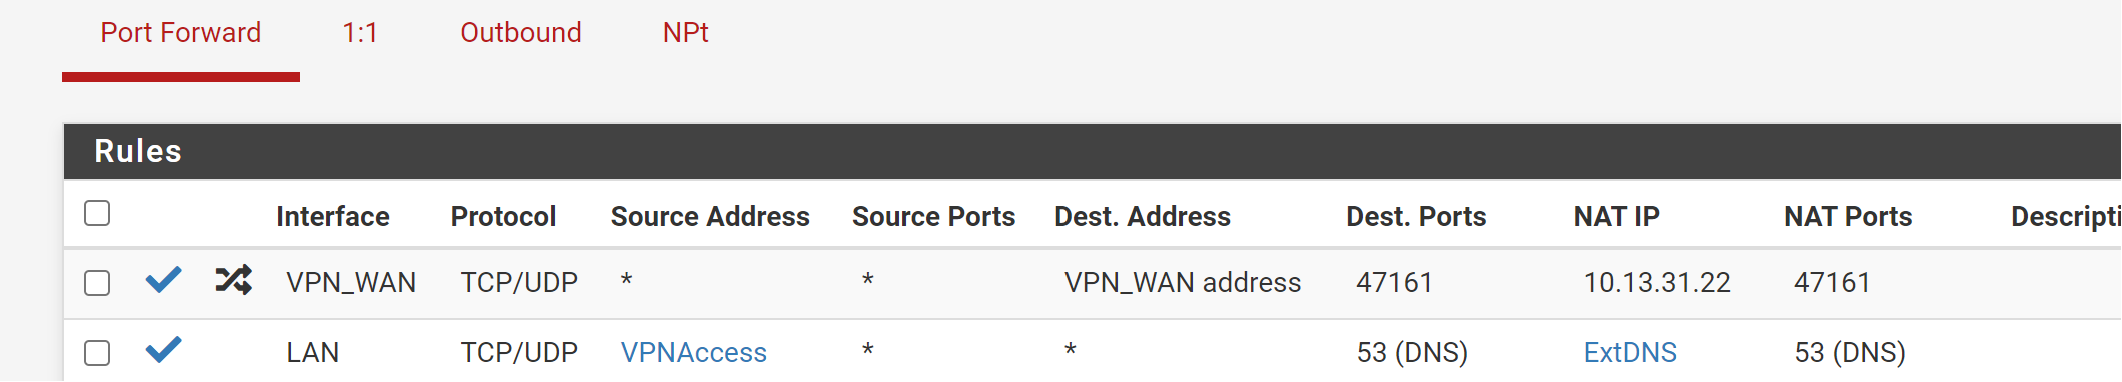Open the 1:1 NAT tab
Image resolution: width=2122 pixels, height=382 pixels.
360,33
